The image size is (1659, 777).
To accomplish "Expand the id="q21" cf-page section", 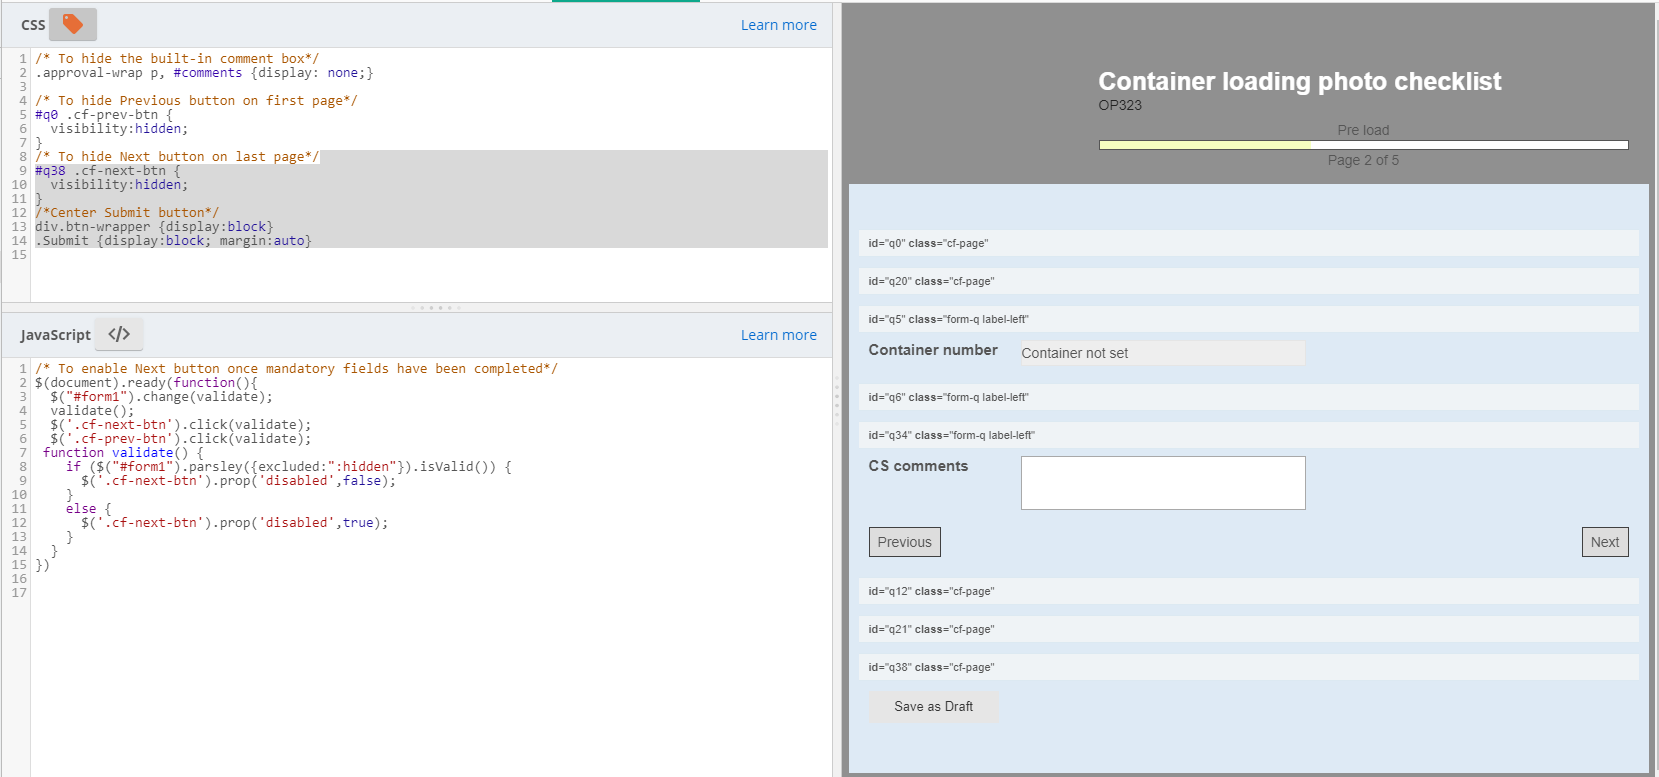I will (x=1248, y=629).
